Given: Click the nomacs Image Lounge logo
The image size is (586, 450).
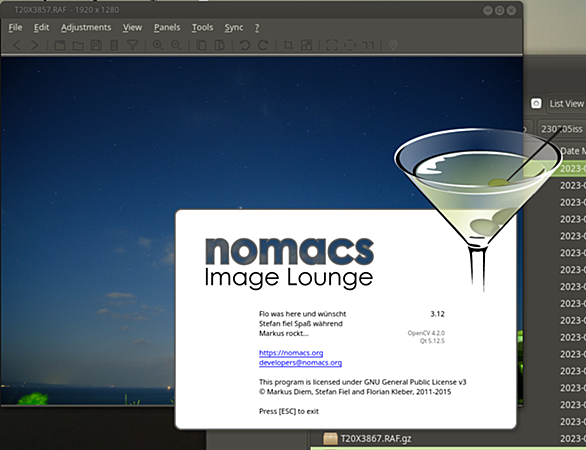Looking at the screenshot, I should [x=289, y=263].
